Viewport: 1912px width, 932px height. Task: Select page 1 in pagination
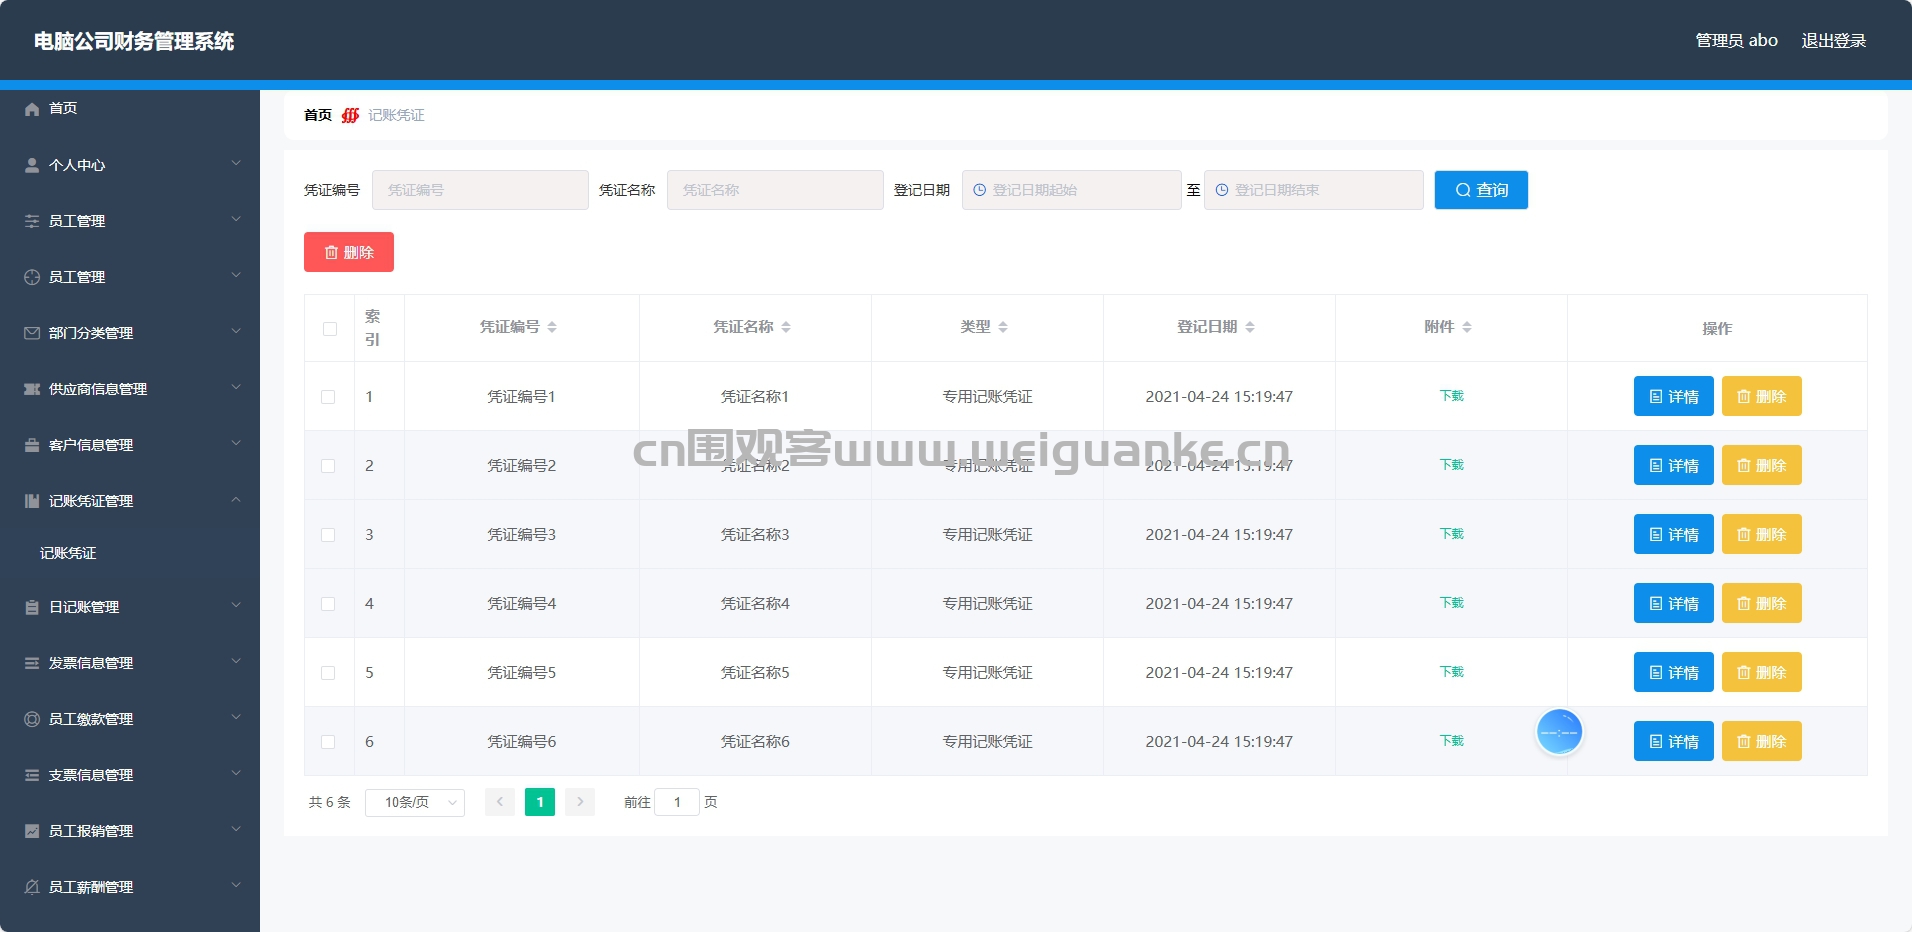click(x=540, y=802)
